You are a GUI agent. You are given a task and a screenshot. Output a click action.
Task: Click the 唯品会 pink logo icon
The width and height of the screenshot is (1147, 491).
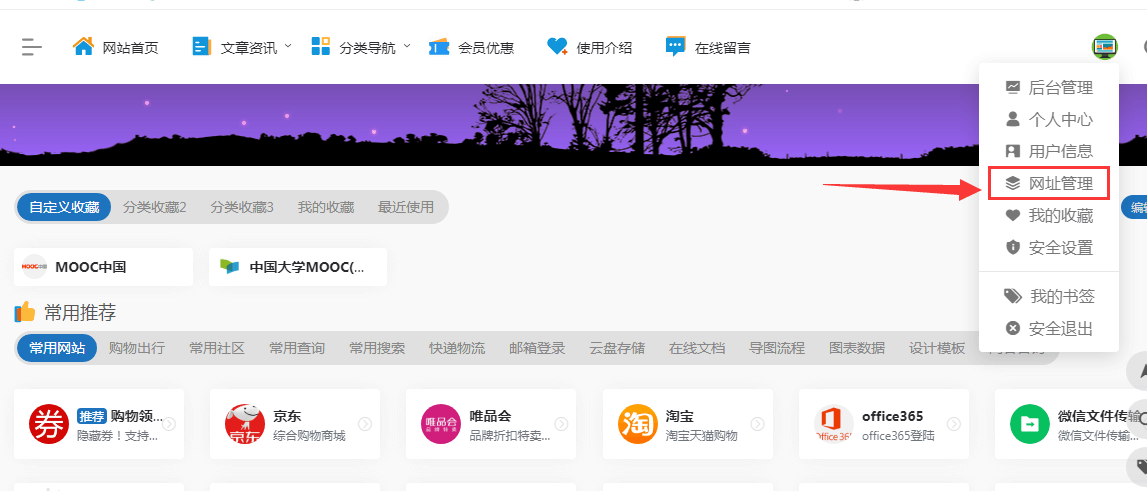tap(440, 424)
